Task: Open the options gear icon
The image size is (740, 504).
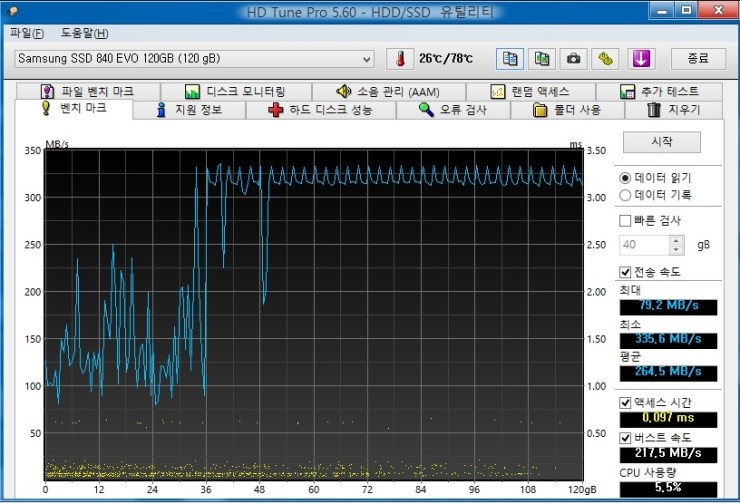Action: pos(605,59)
